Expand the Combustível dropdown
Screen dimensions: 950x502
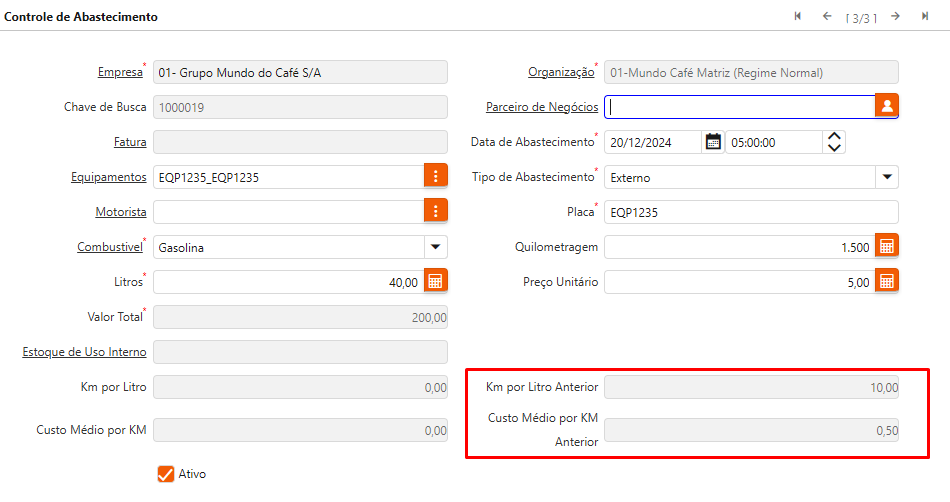(435, 247)
